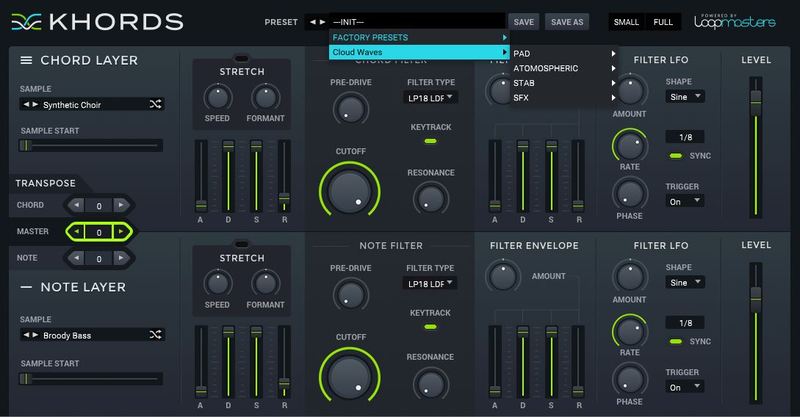The image size is (800, 417).
Task: Decrease Note transpose value
Action: (x=77, y=258)
